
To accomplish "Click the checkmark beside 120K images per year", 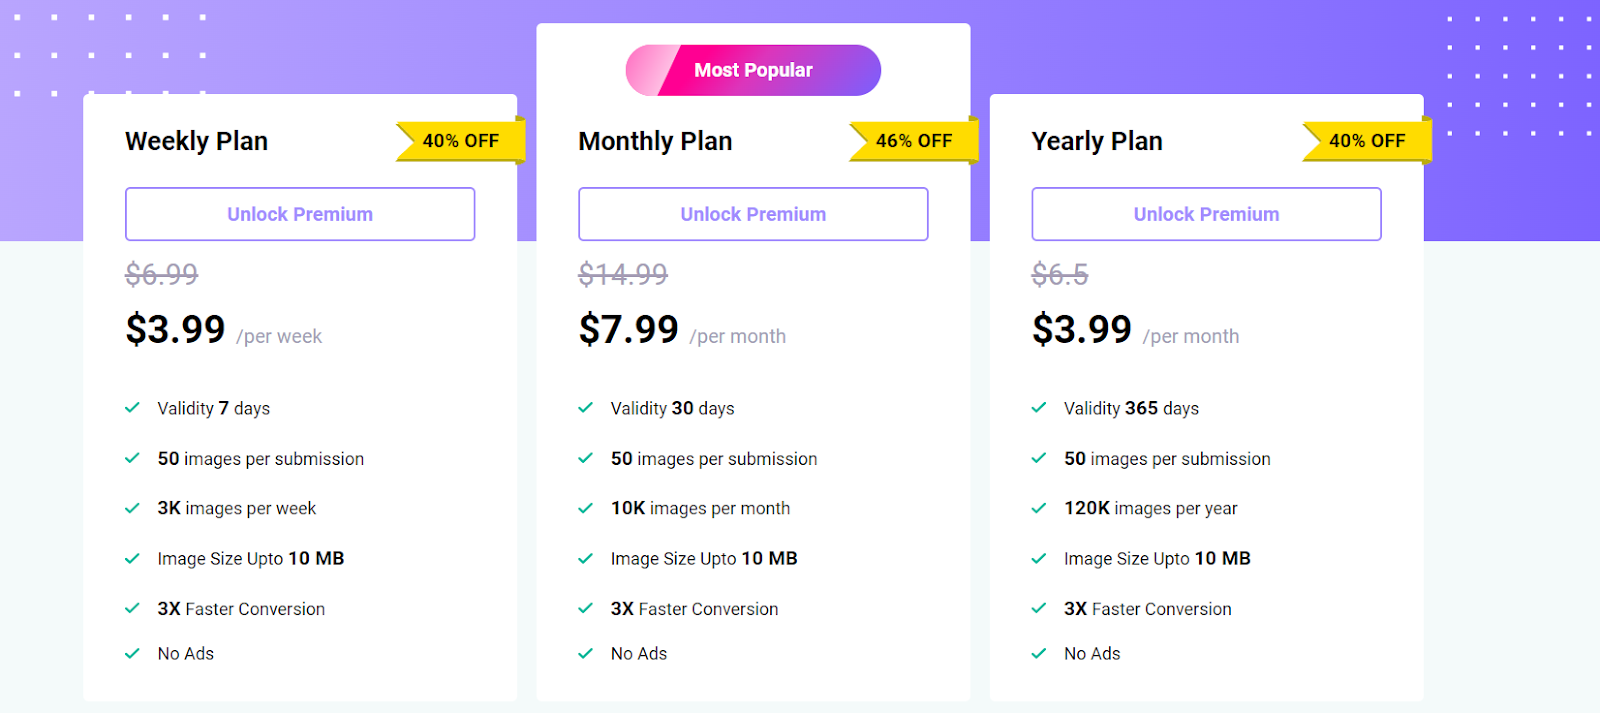I will pos(1039,508).
